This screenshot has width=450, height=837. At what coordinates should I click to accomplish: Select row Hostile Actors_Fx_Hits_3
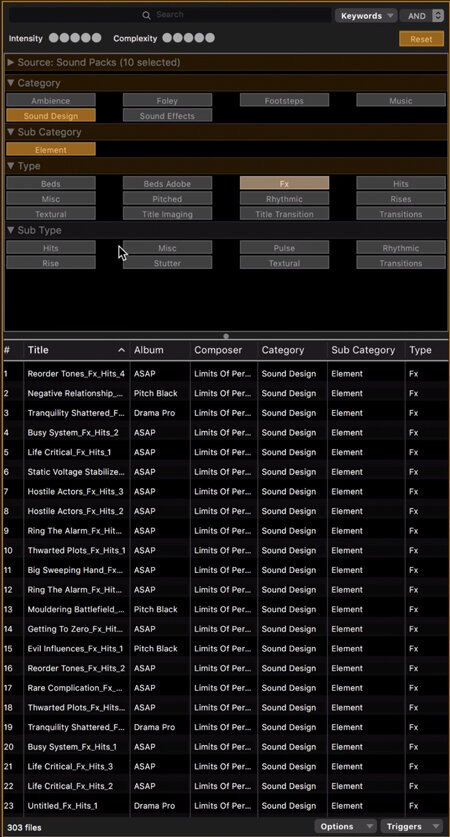pyautogui.click(x=225, y=492)
